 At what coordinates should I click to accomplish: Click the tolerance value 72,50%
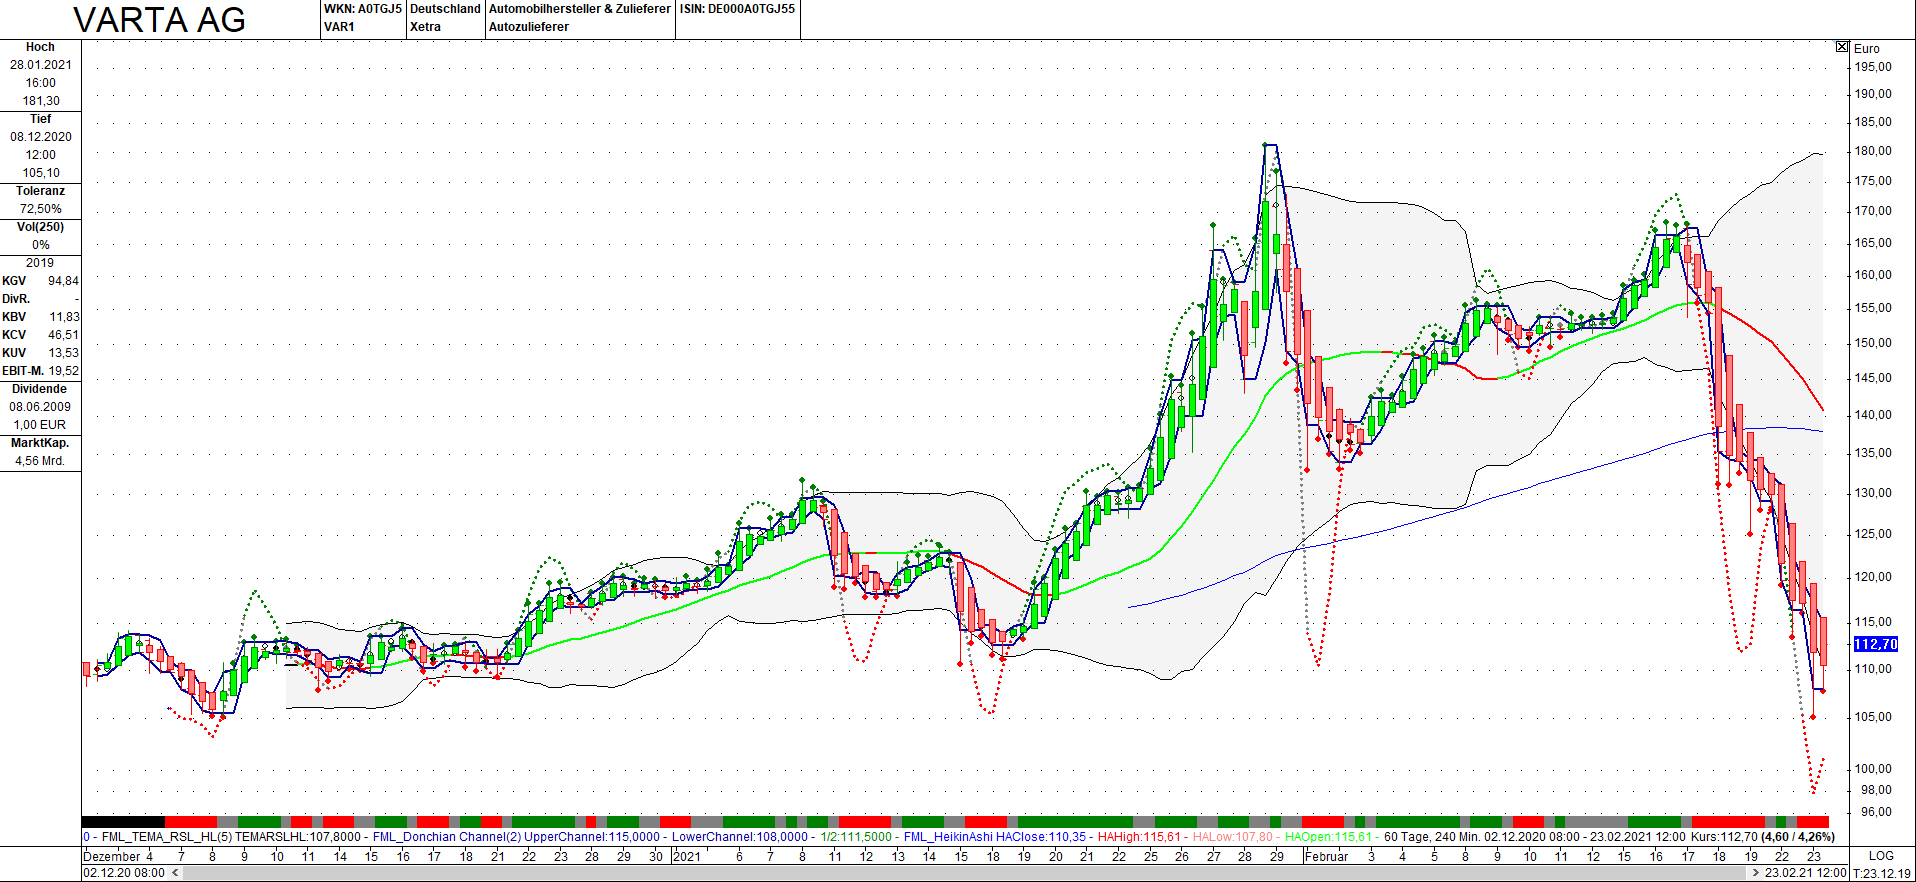(41, 209)
